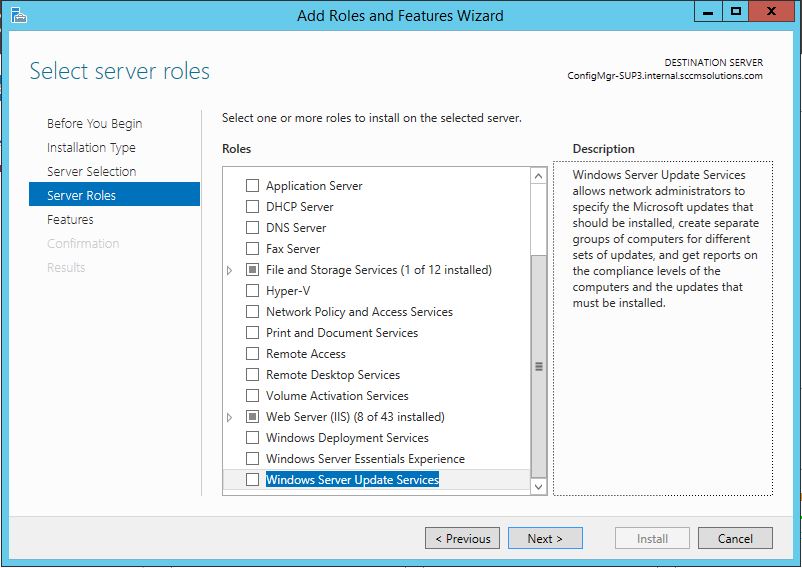Enable the DHCP Server role checkbox
Viewport: 802px width, 568px height.
[252, 207]
